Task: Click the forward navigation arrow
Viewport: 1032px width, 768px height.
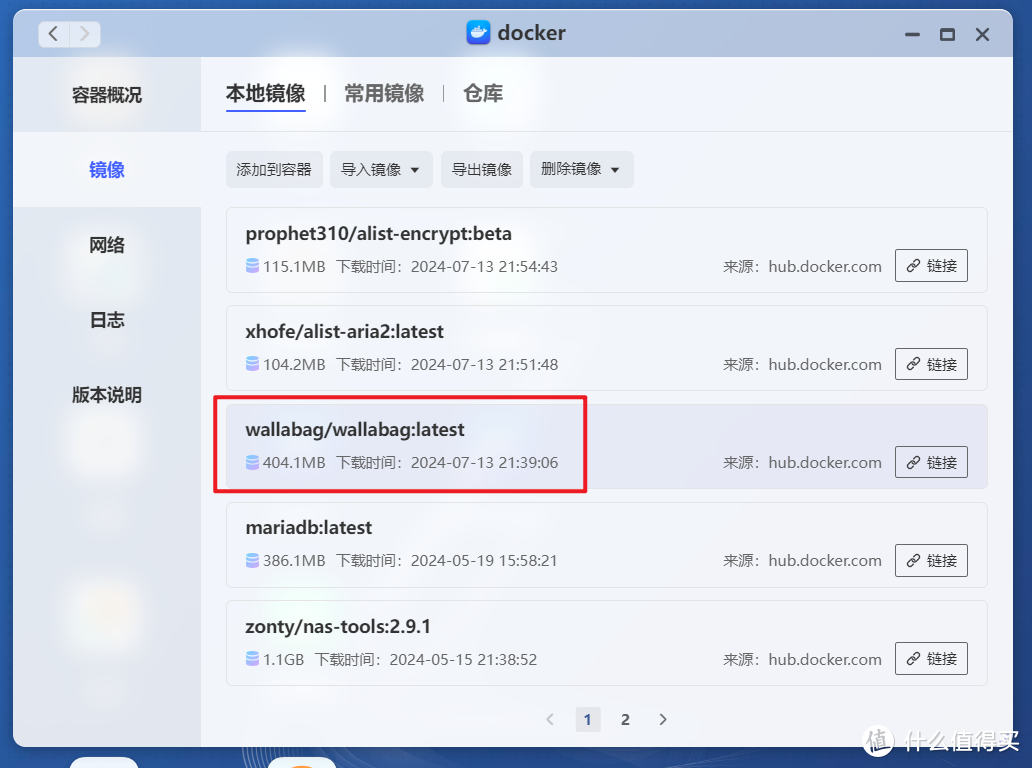Action: click(x=85, y=33)
